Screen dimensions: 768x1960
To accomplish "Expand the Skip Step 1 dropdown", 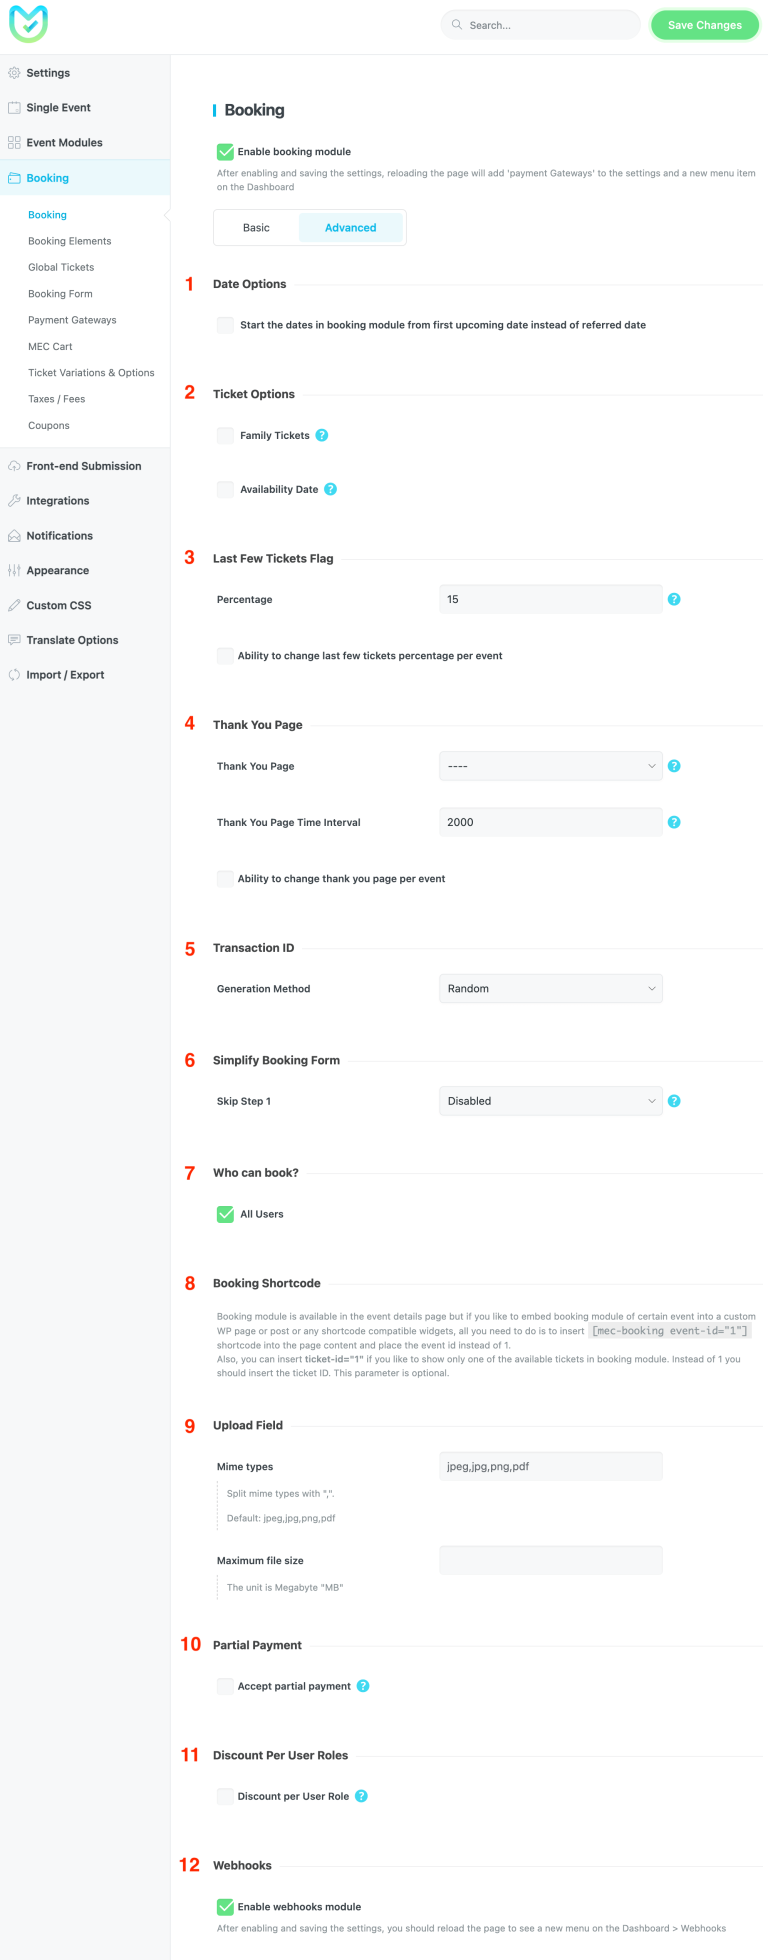I will (550, 1100).
